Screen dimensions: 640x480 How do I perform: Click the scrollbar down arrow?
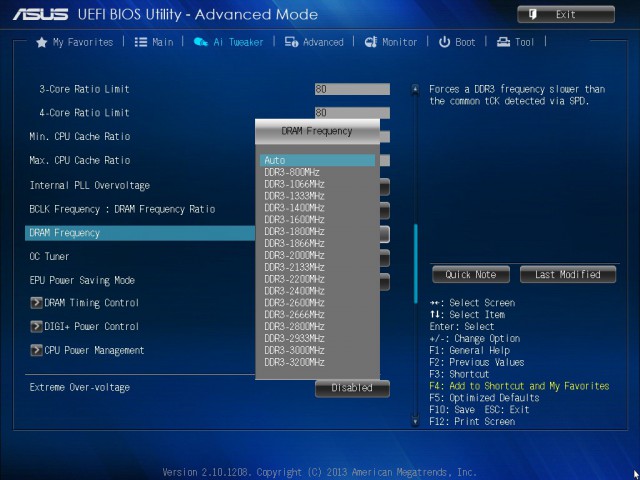pyautogui.click(x=415, y=421)
